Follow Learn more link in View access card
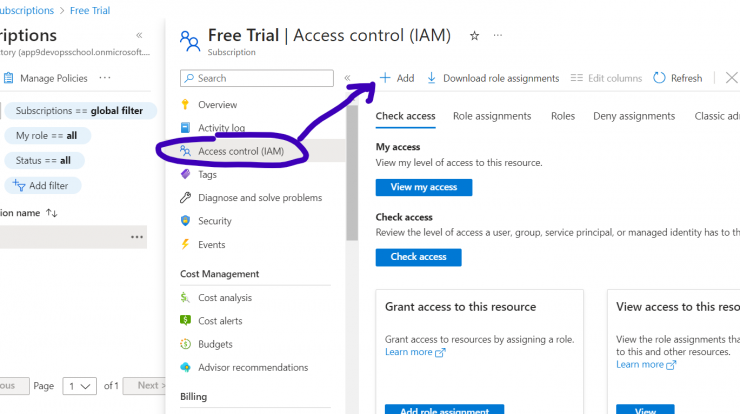Screen dimensions: 740x414 tap(646, 364)
